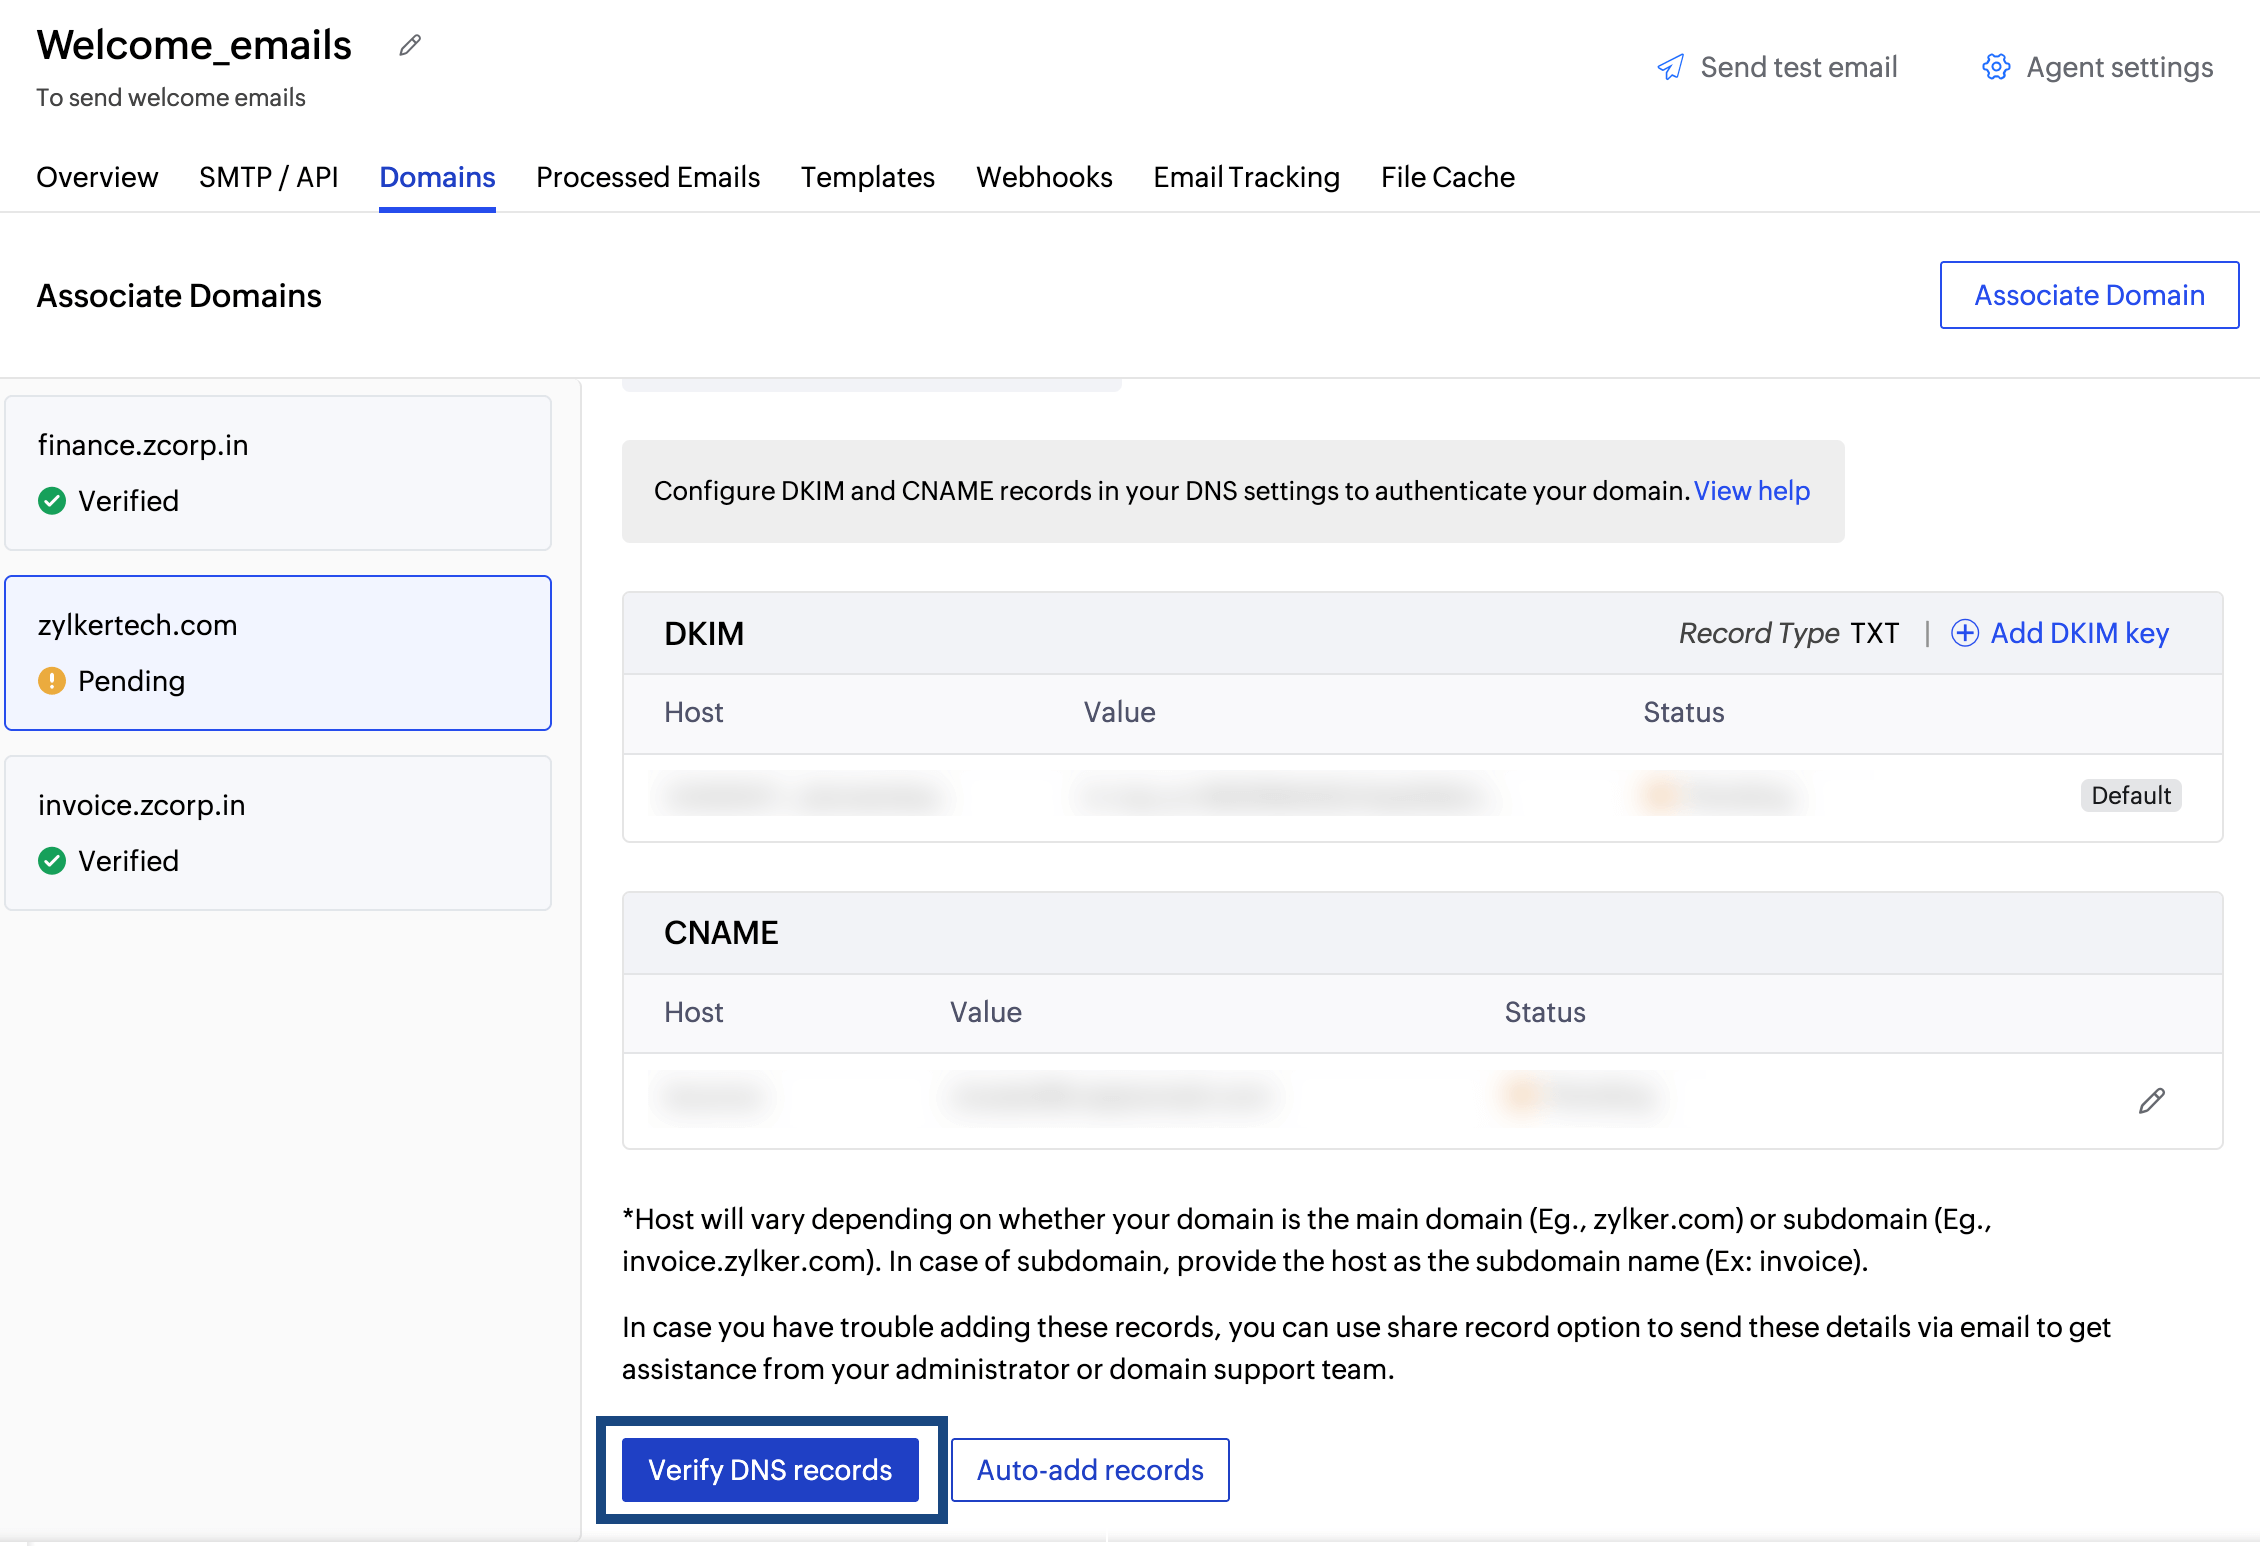Go to the Processed Emails tab

(648, 177)
